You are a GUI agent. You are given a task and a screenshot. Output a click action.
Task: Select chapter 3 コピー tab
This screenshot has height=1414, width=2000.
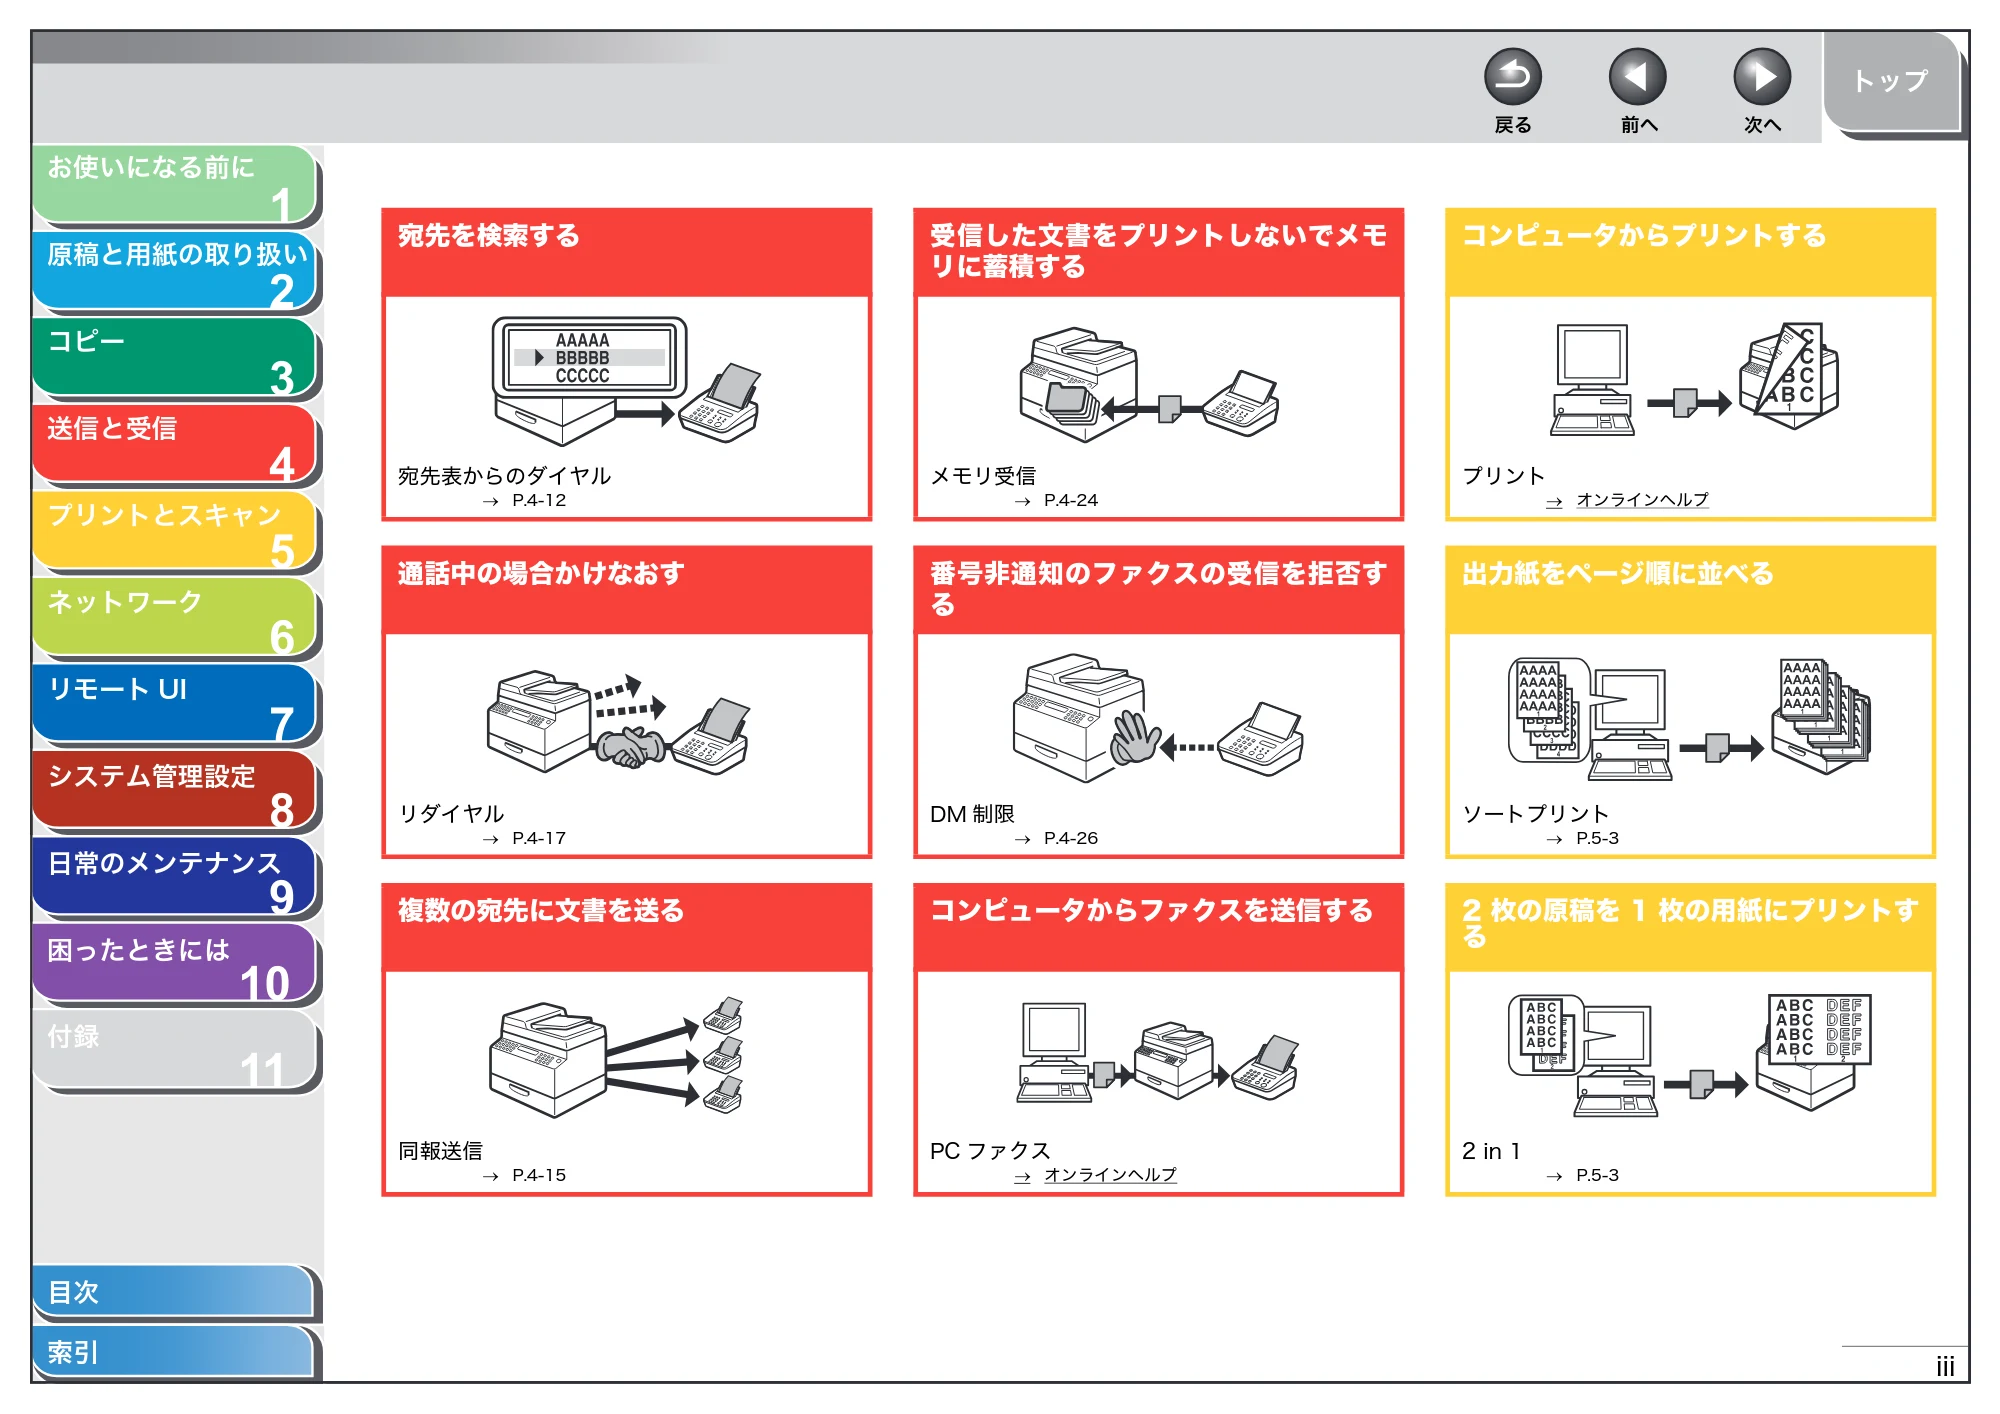click(x=175, y=358)
